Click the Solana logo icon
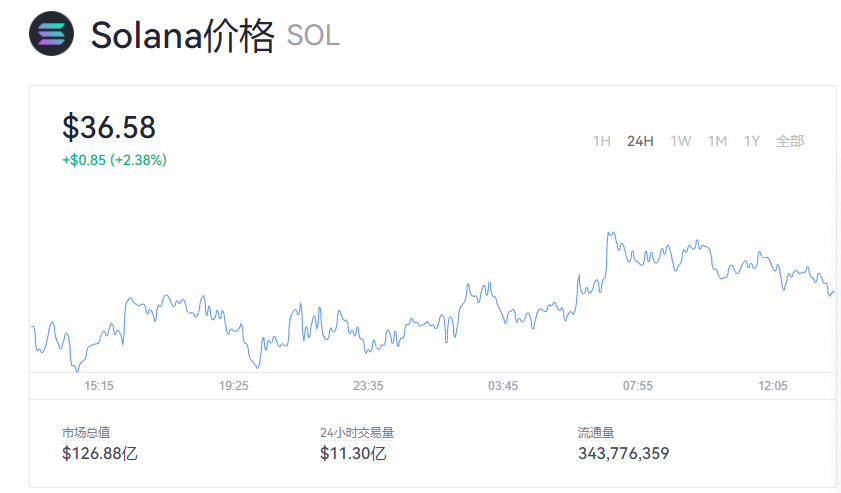This screenshot has width=841, height=493. (x=51, y=34)
